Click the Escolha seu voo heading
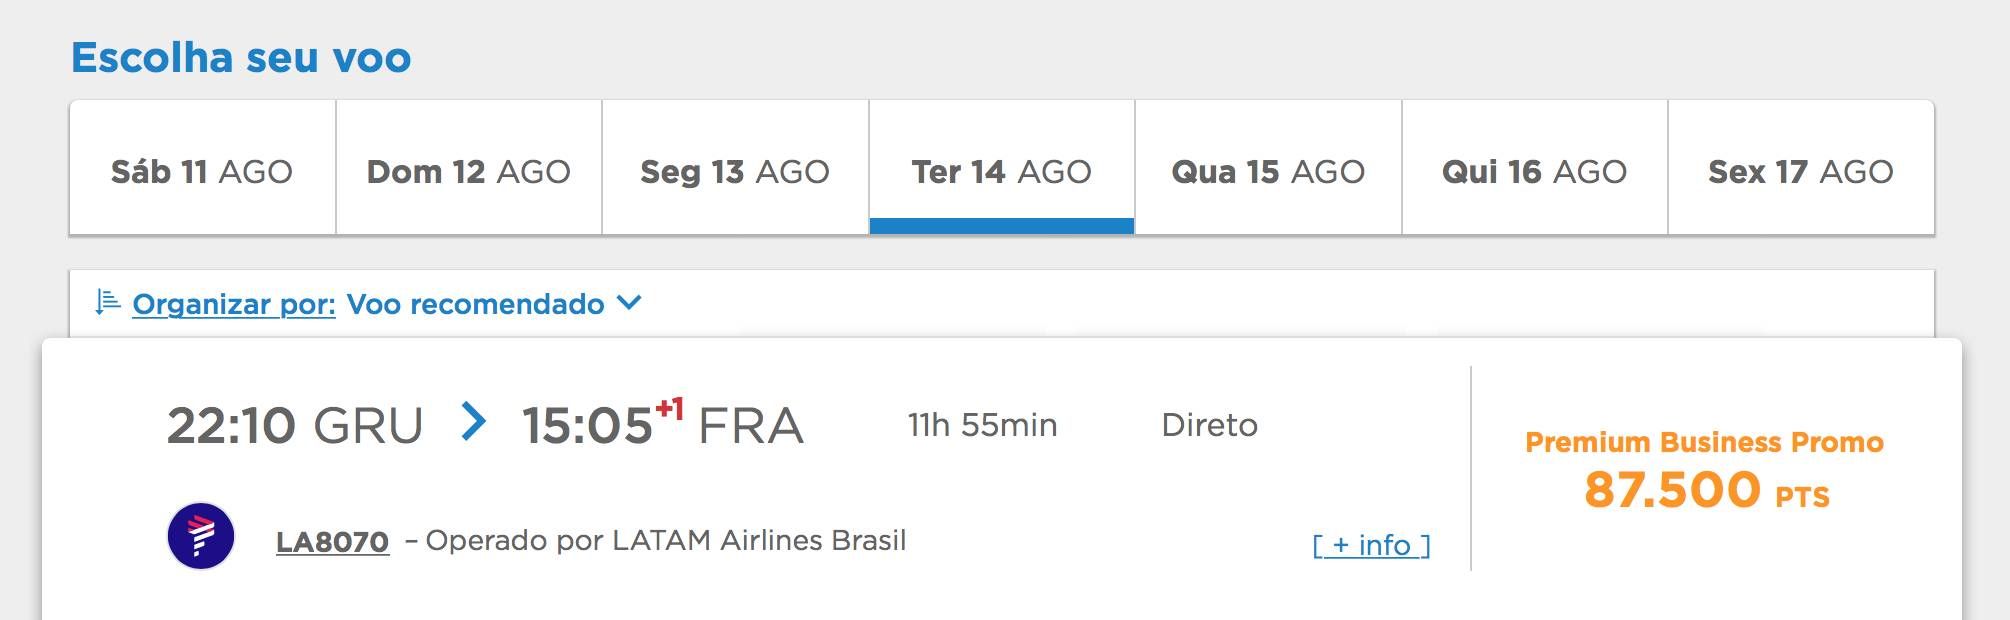The width and height of the screenshot is (2010, 620). coord(241,57)
